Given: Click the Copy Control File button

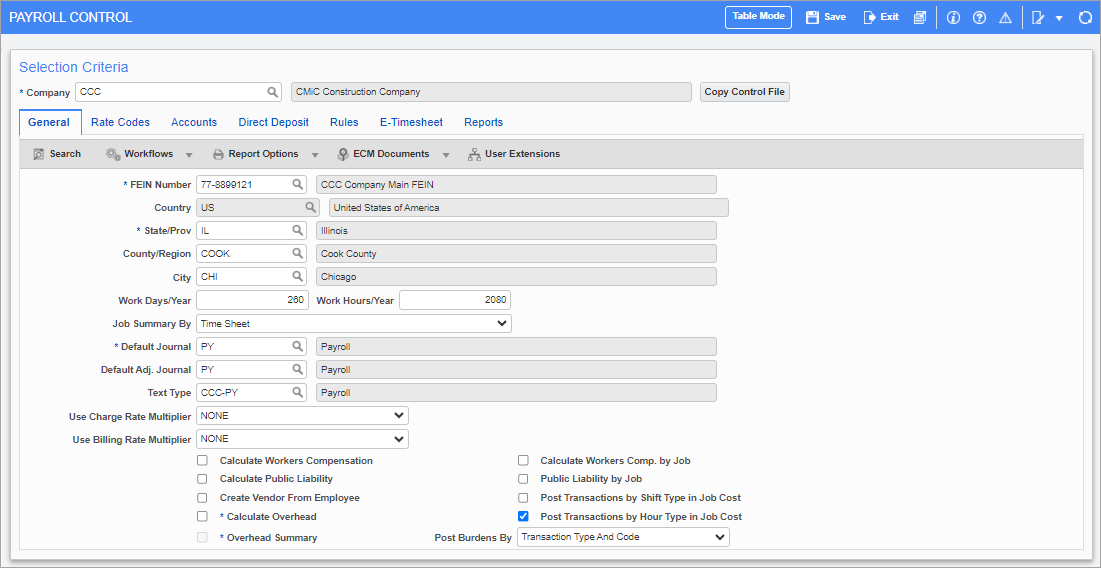Looking at the screenshot, I should click(744, 92).
